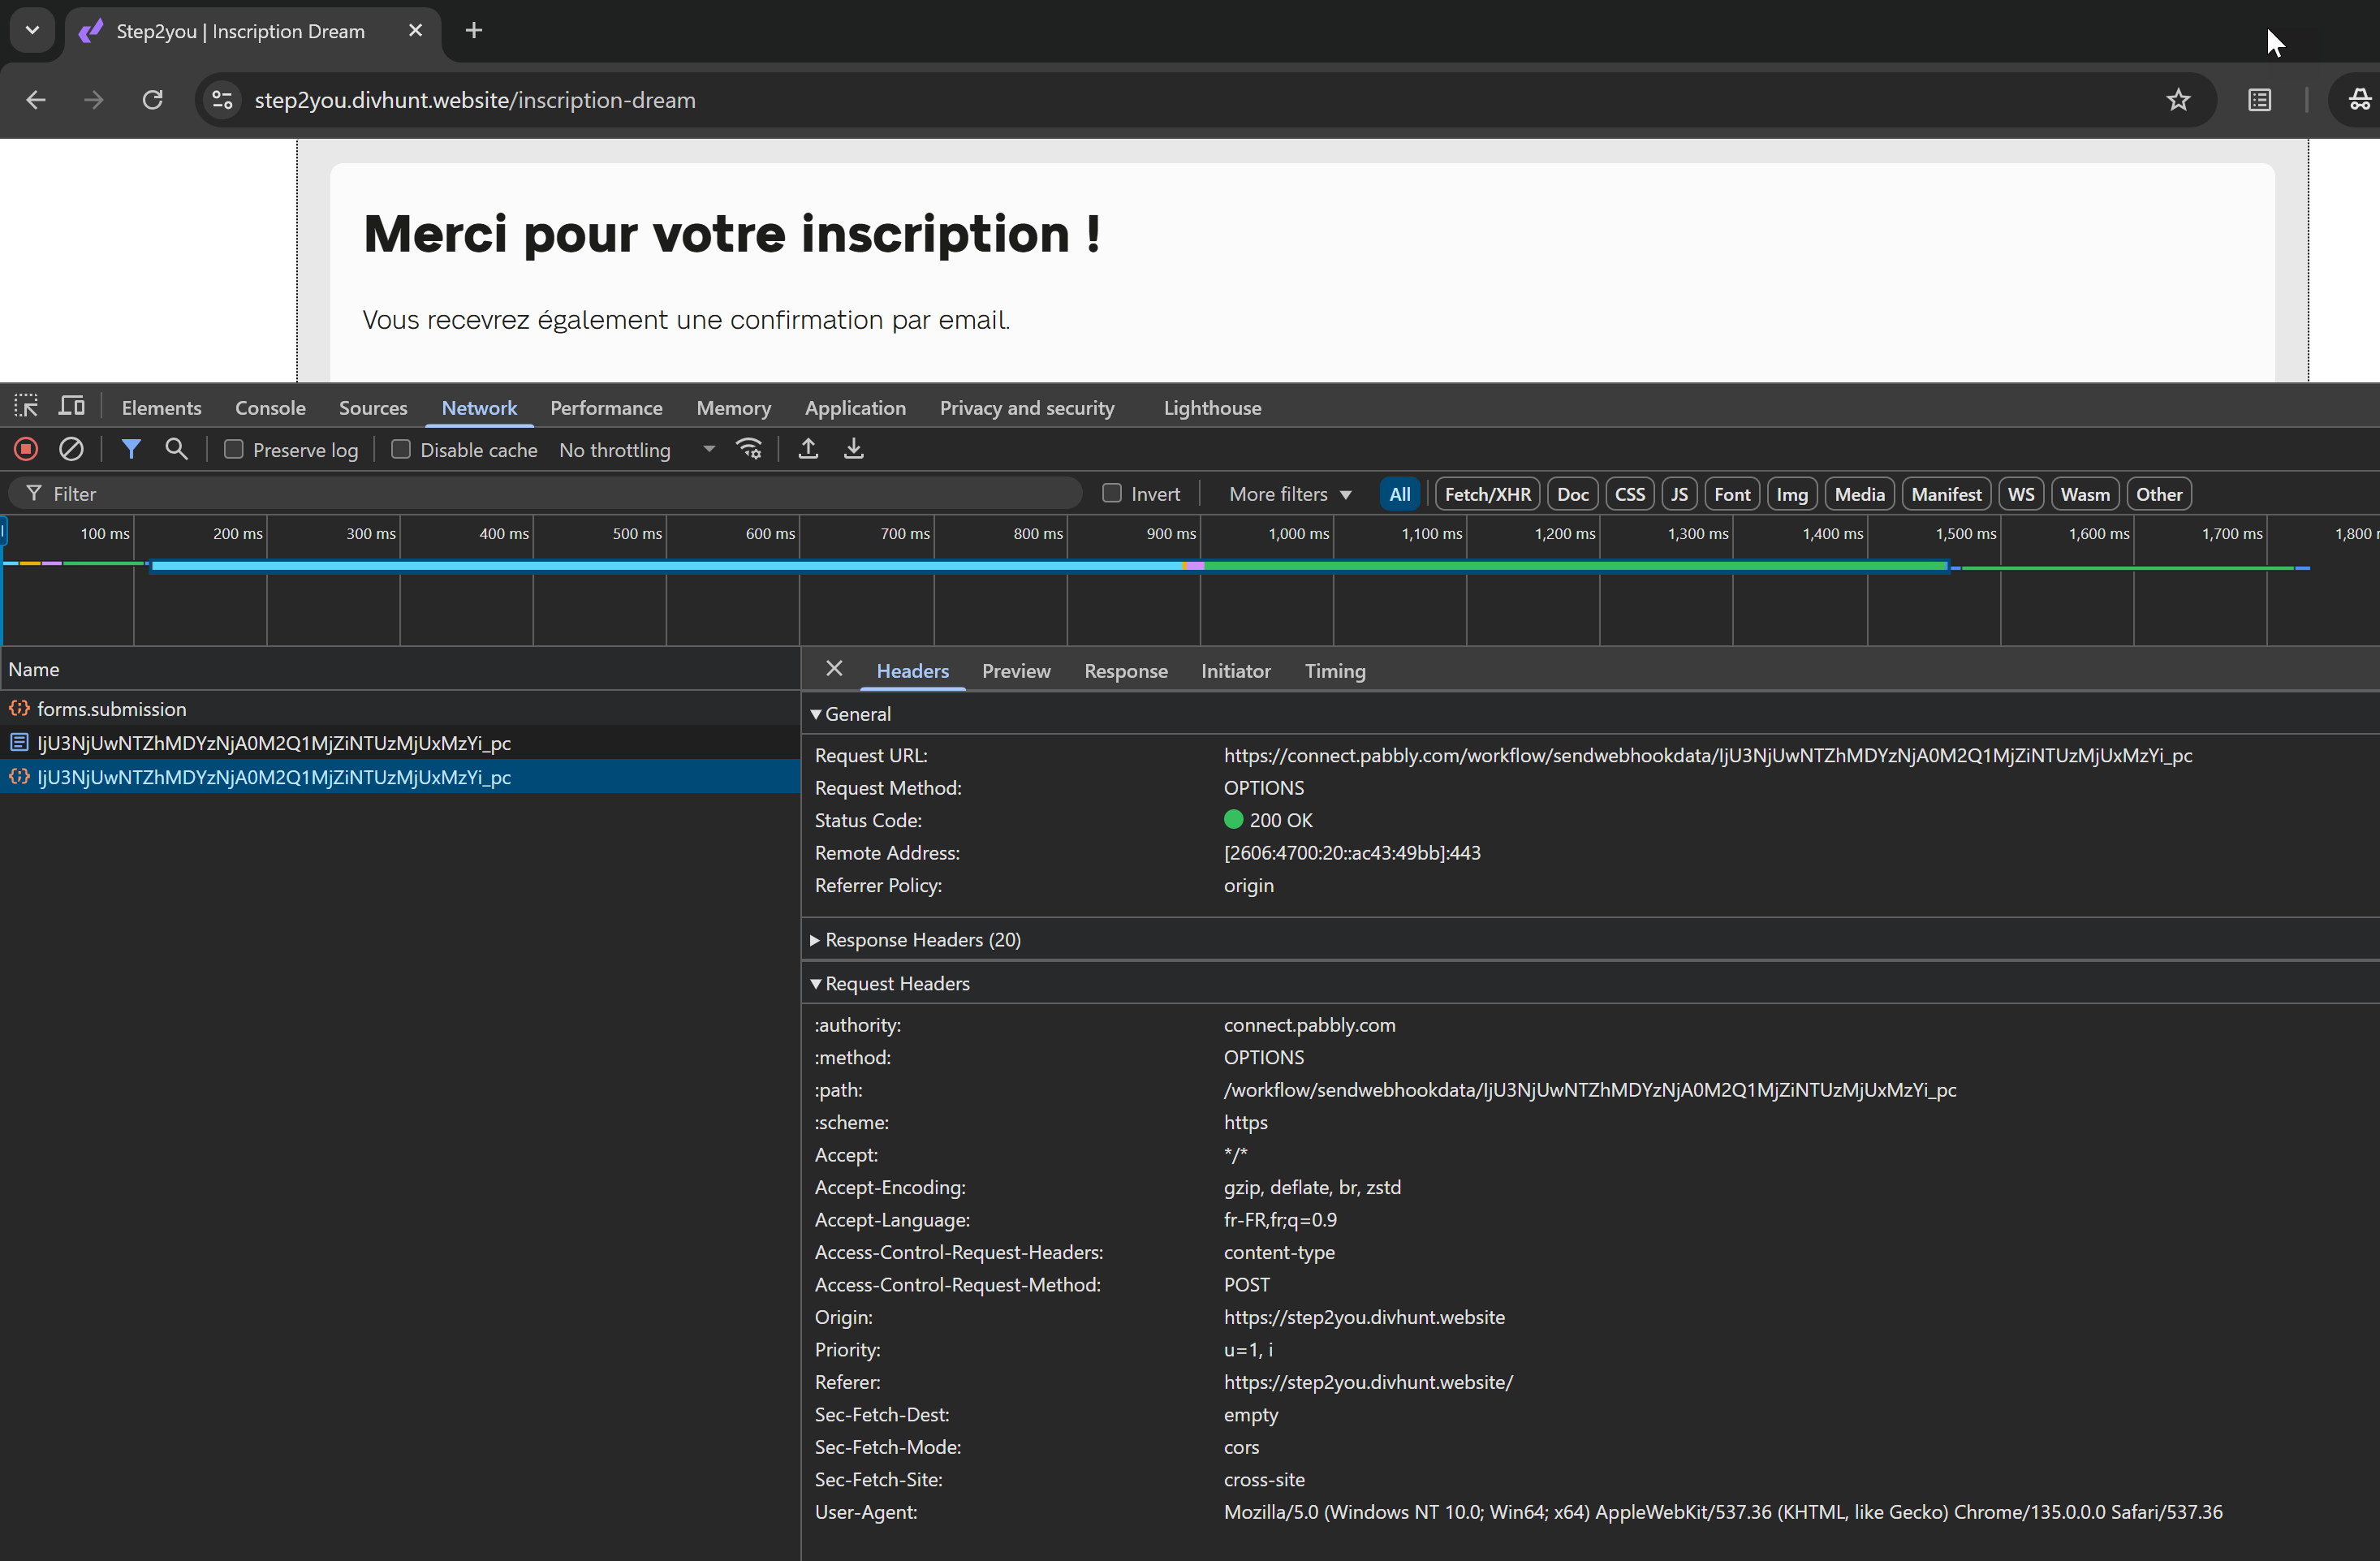Click the 1,000 ms timeline marker
This screenshot has width=2380, height=1561.
[1298, 534]
